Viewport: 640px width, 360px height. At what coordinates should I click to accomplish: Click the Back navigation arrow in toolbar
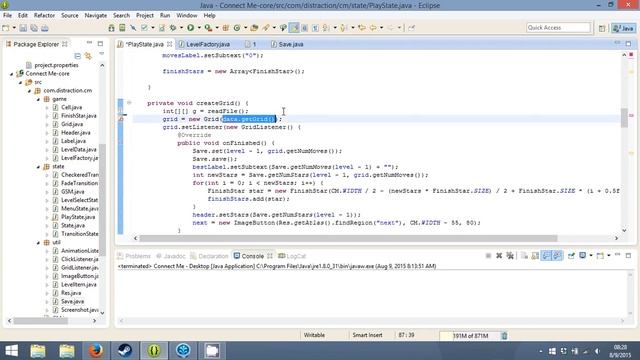click(x=373, y=28)
